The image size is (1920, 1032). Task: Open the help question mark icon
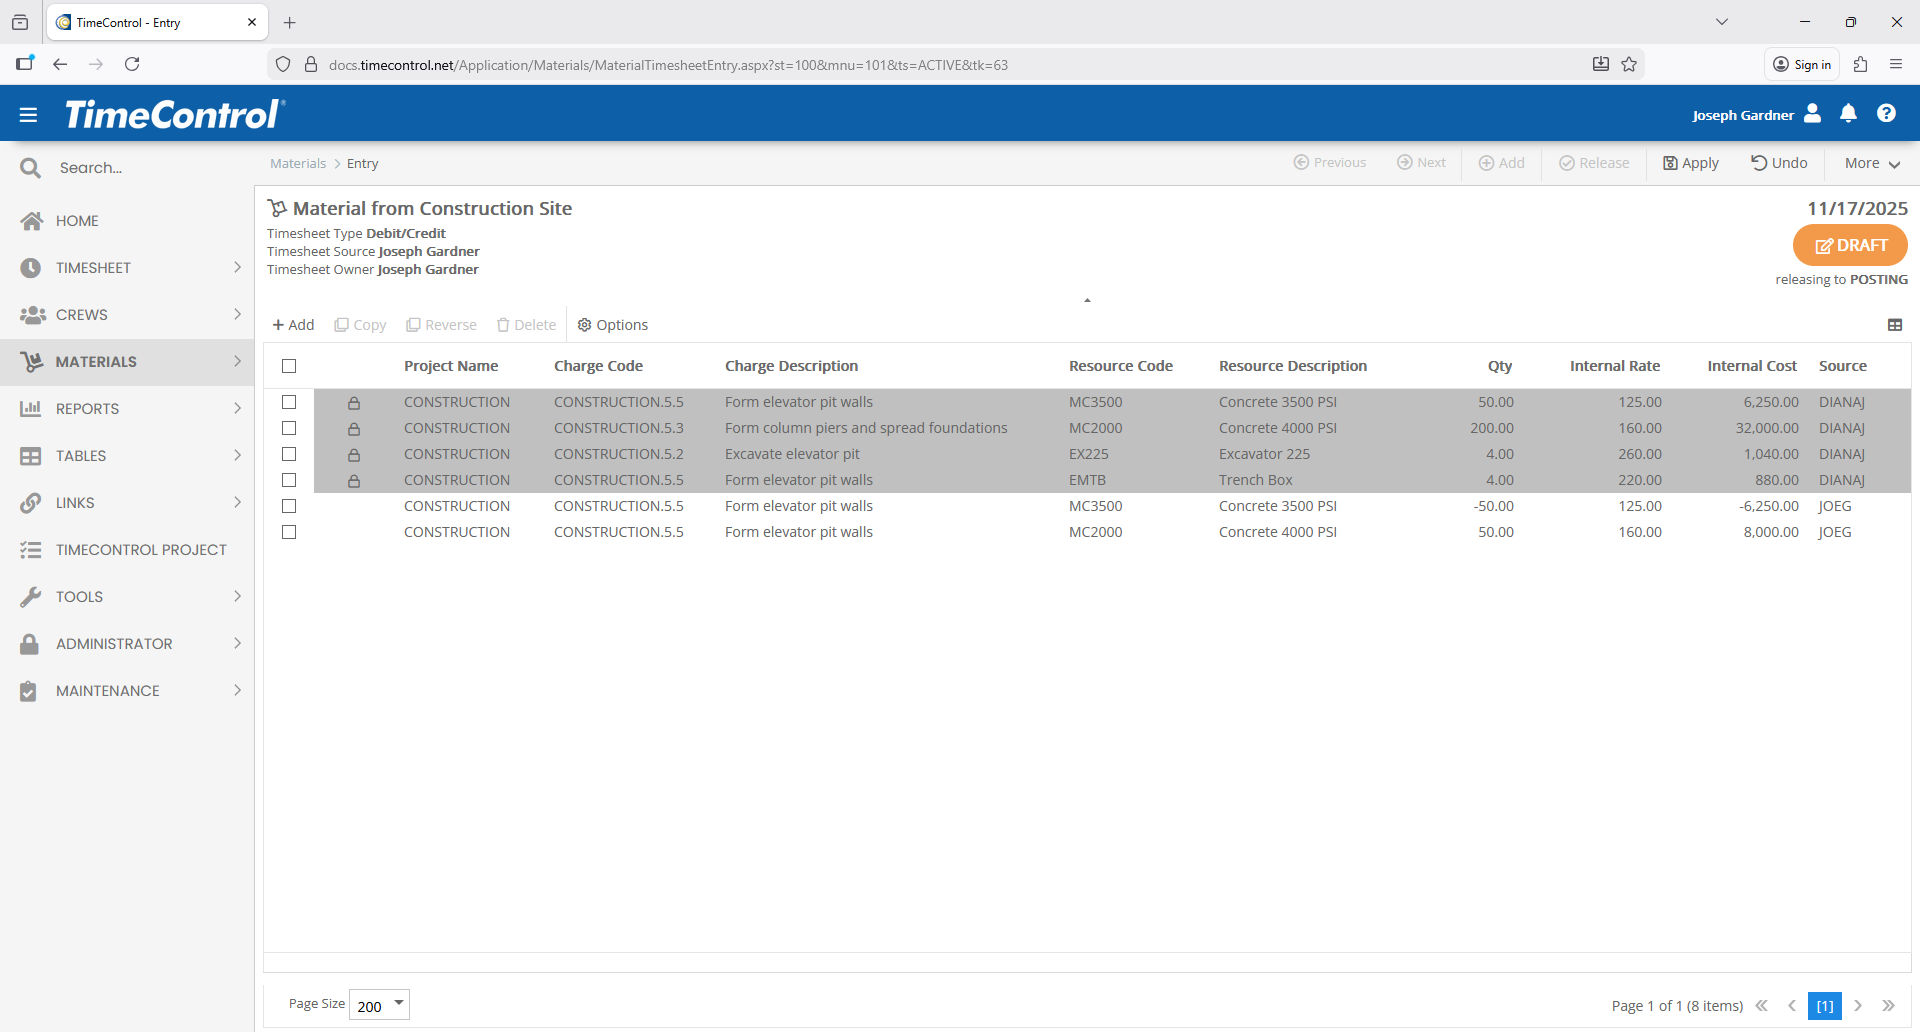coord(1886,114)
